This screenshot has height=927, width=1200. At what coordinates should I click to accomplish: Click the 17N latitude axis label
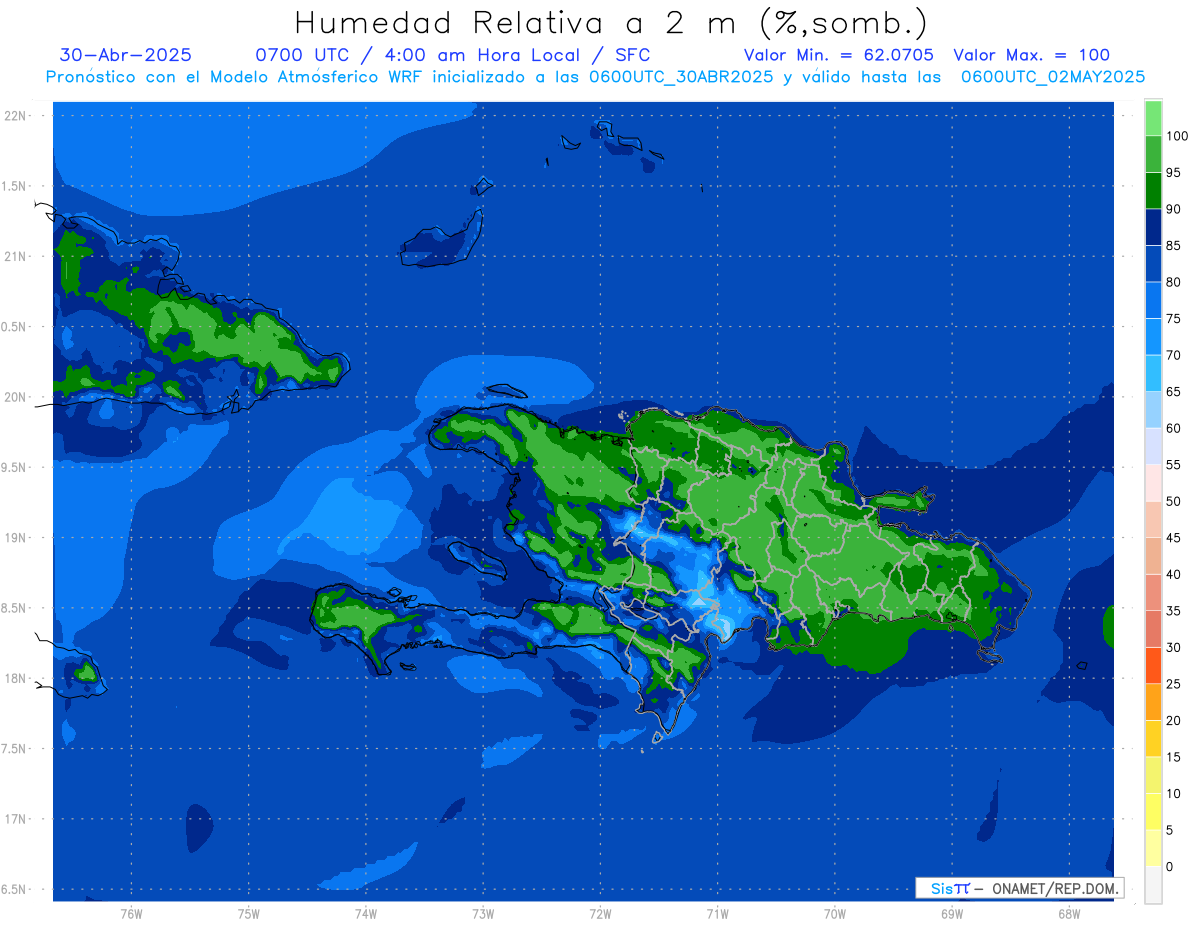(16, 819)
